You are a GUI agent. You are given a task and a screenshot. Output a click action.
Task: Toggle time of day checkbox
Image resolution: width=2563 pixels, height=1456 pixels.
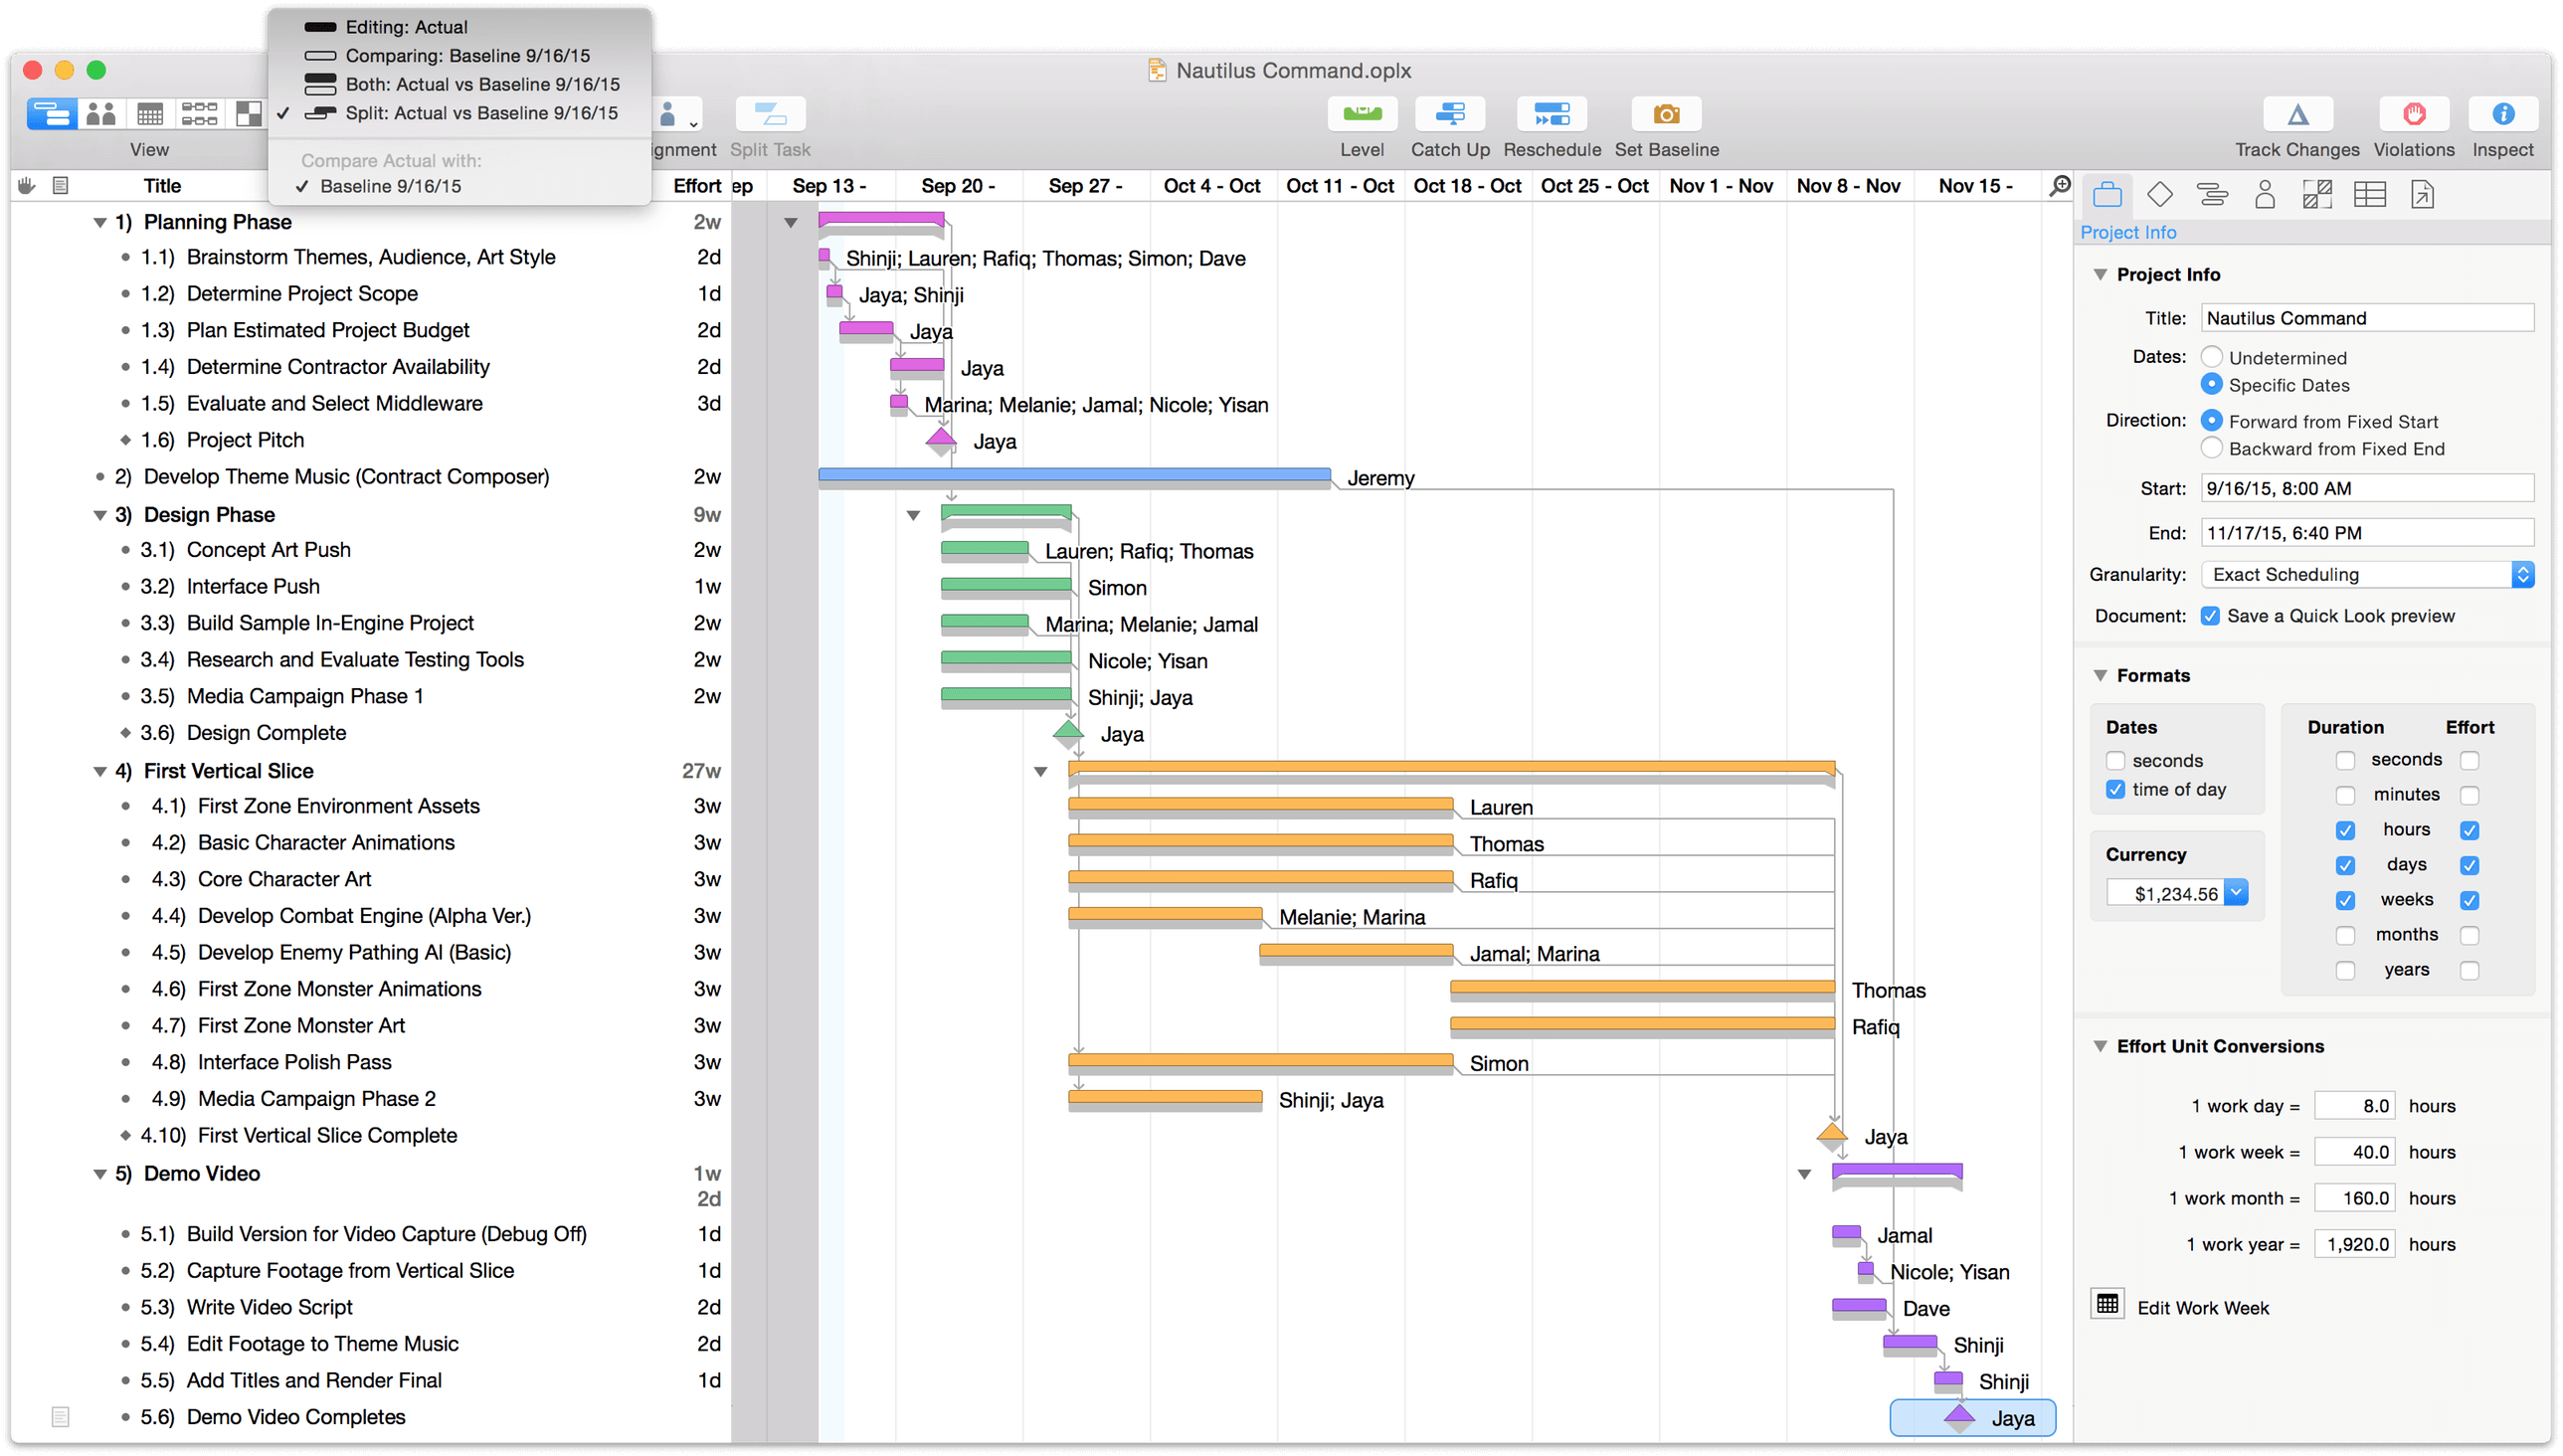coord(2115,789)
